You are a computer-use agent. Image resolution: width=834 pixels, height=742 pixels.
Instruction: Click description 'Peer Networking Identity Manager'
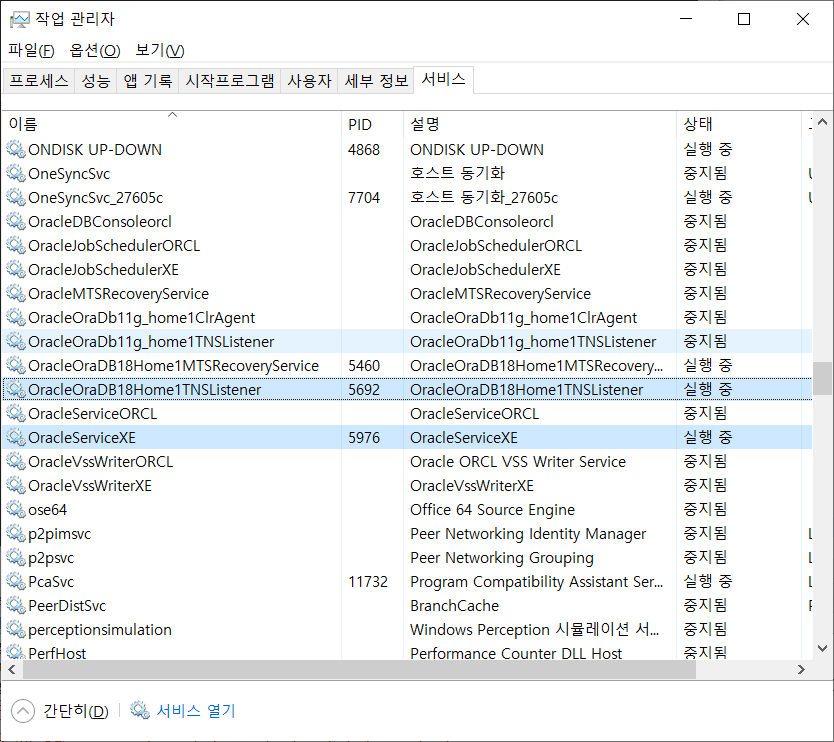pyautogui.click(x=528, y=533)
